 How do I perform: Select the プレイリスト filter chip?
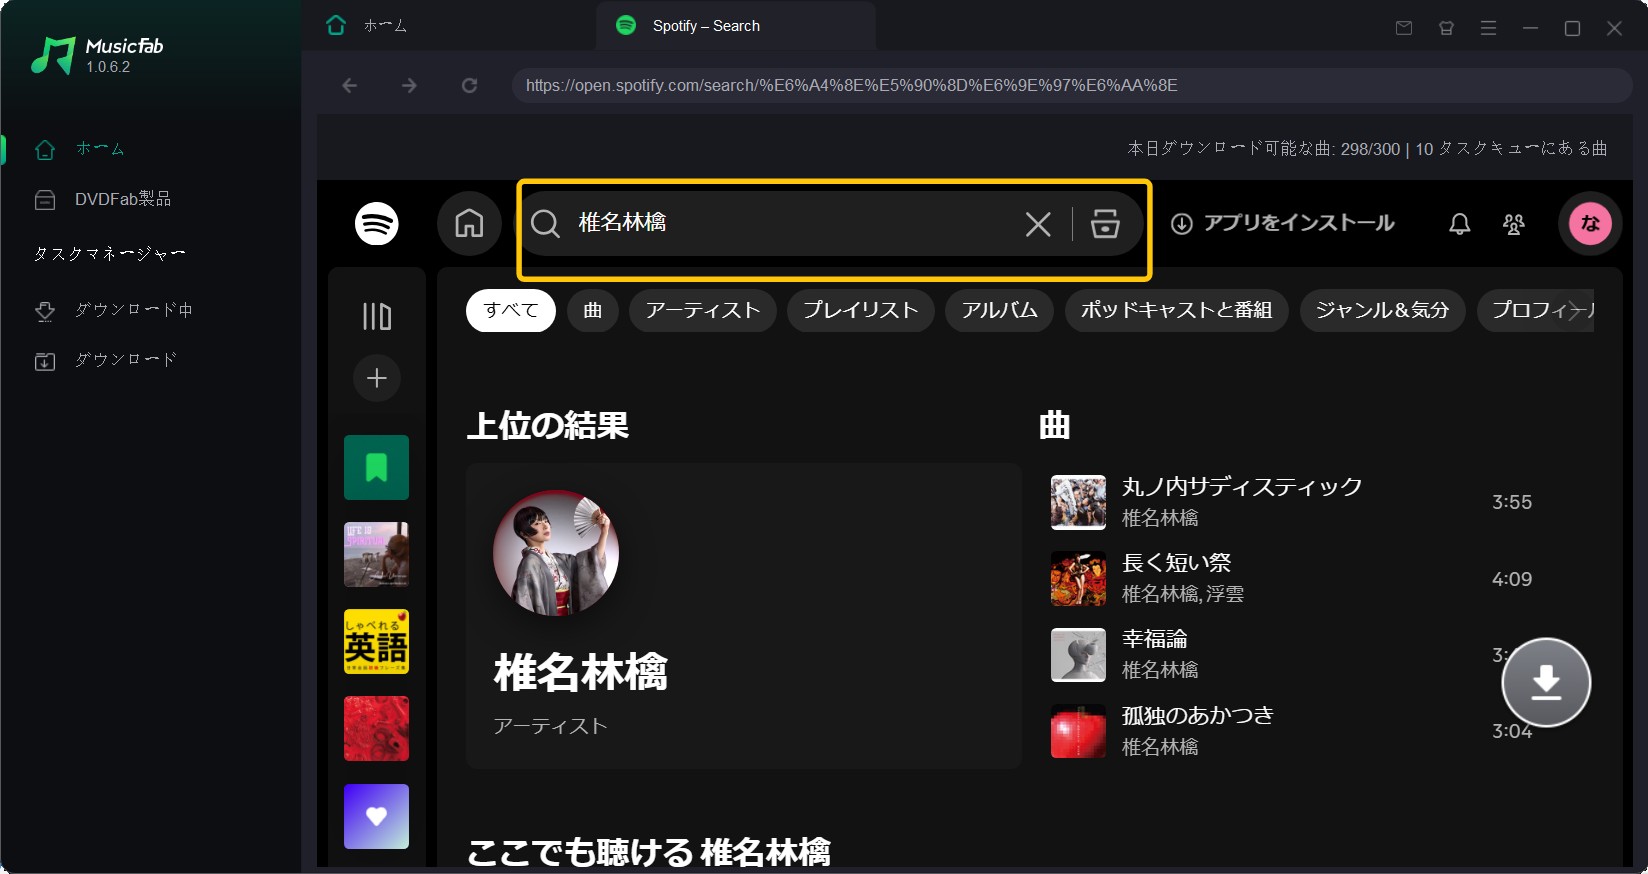[x=861, y=310]
